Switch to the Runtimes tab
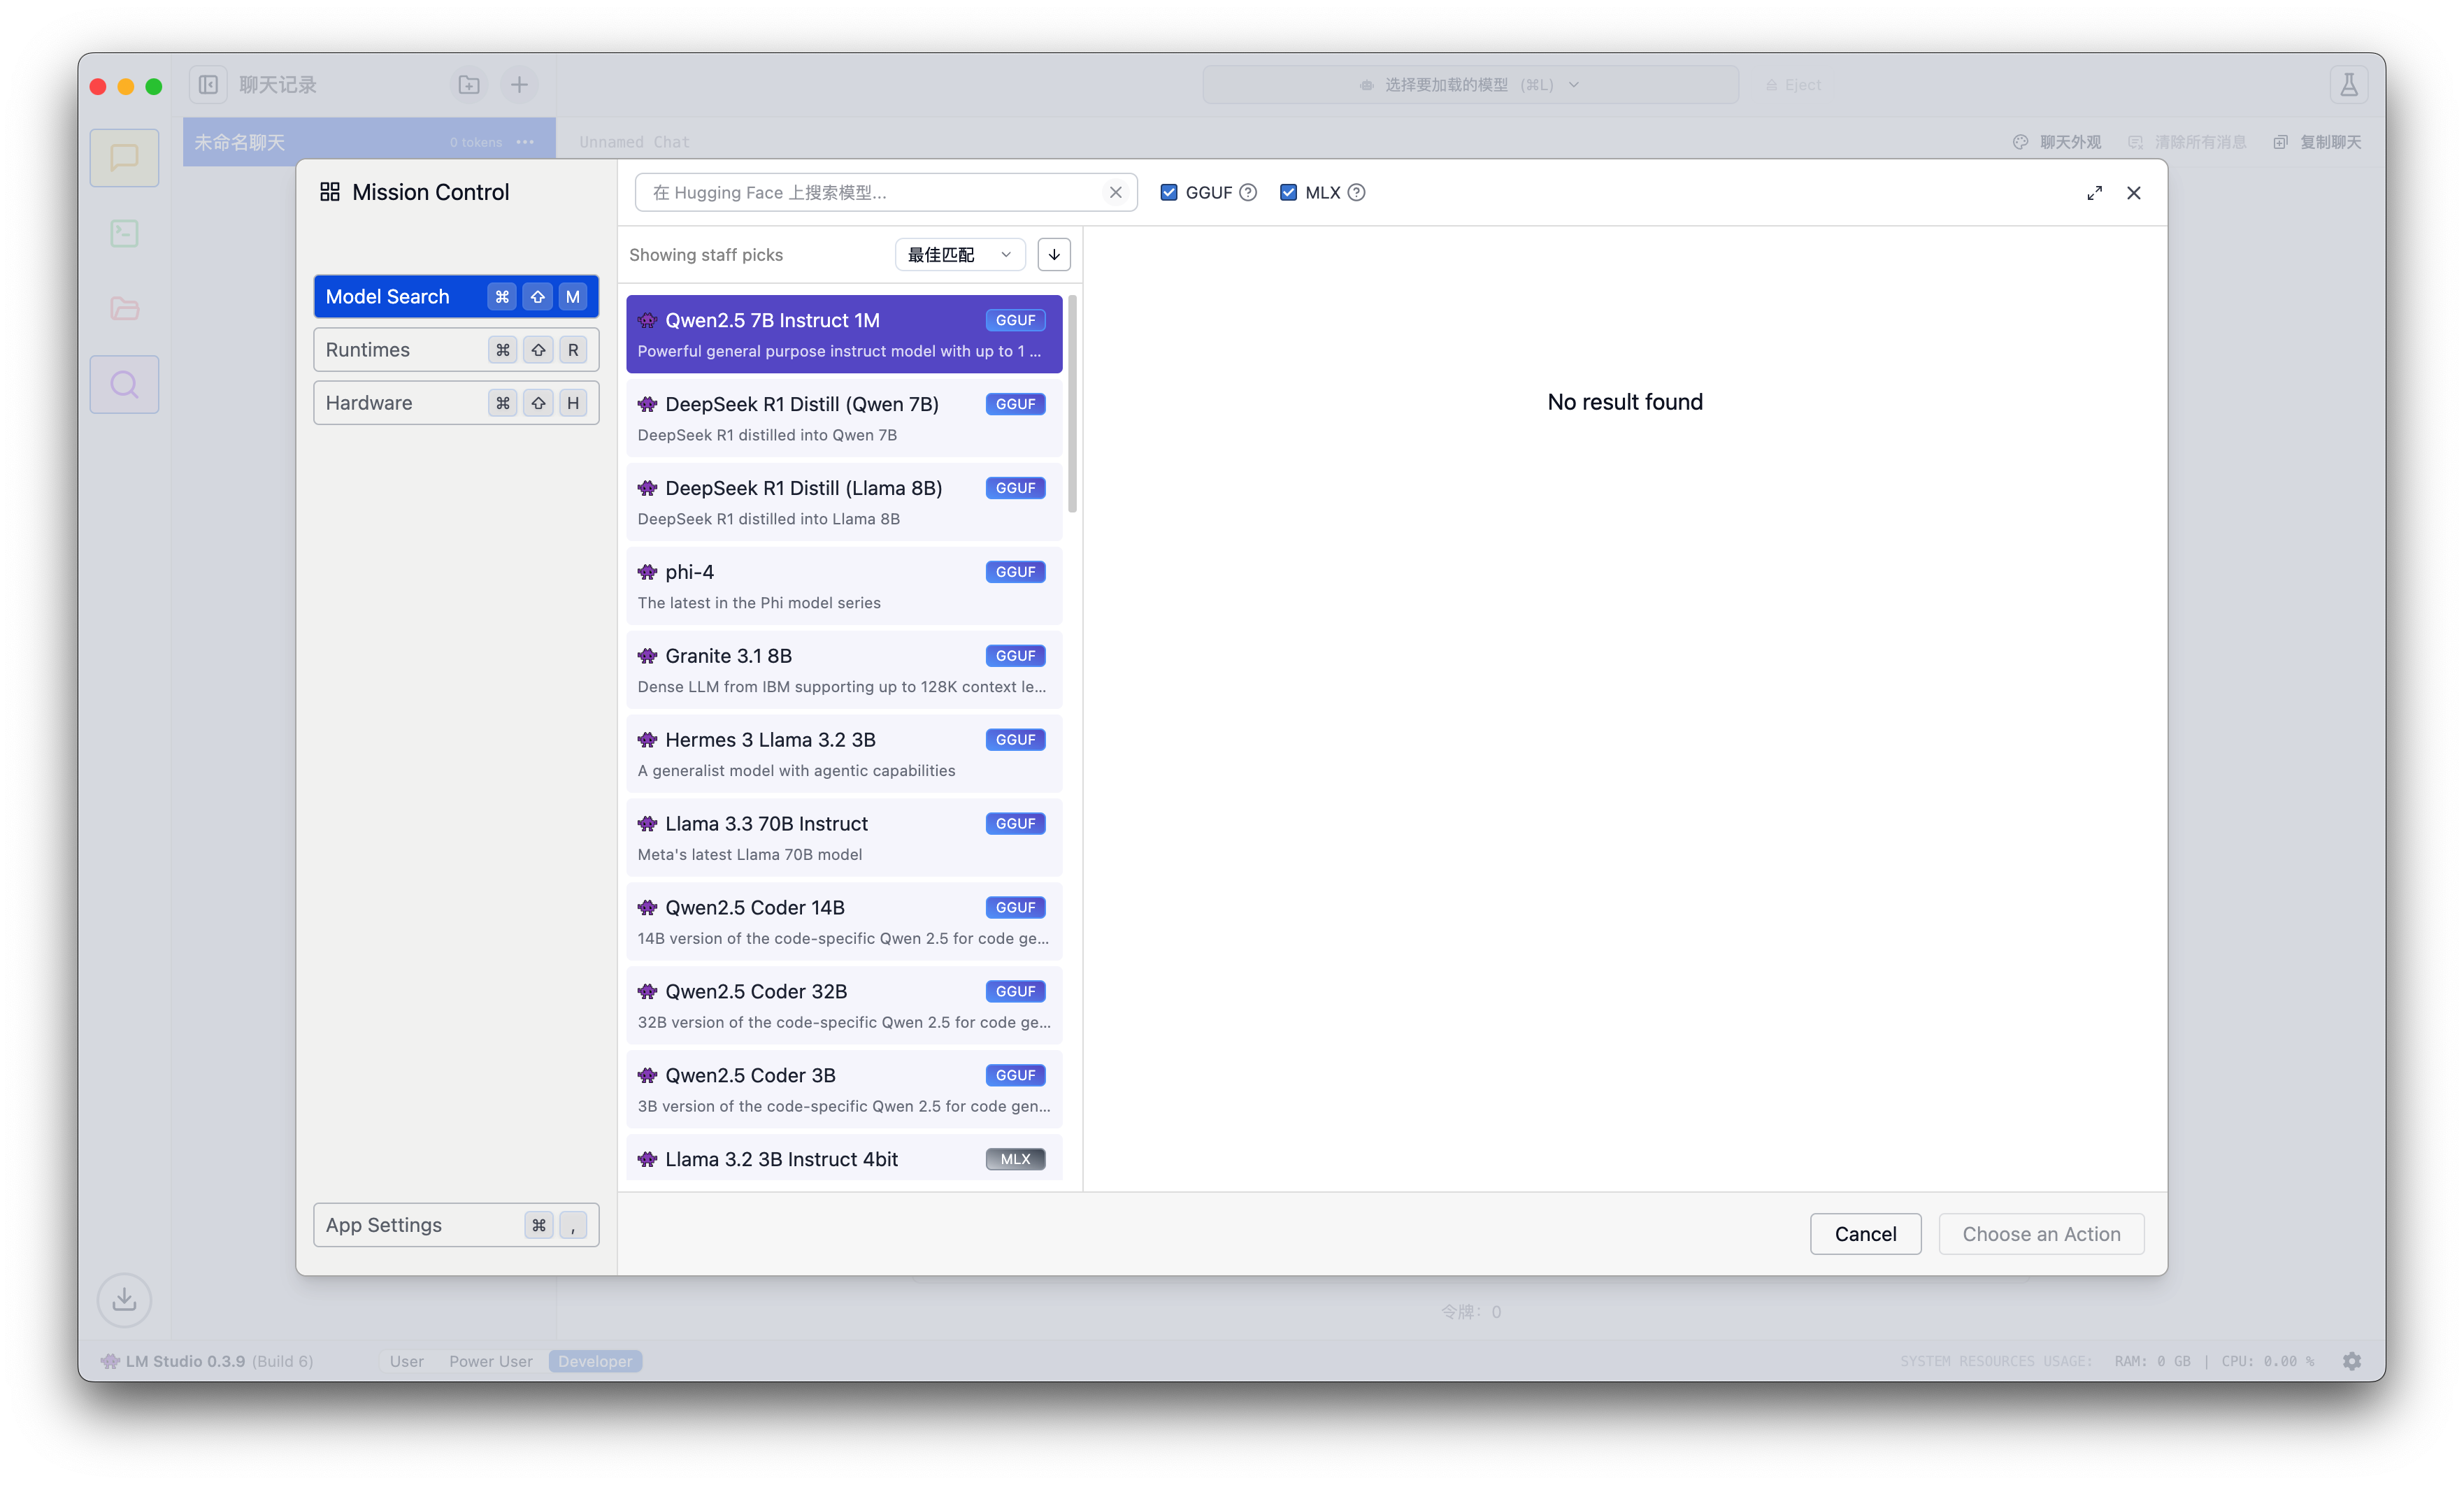Image resolution: width=2464 pixels, height=1485 pixels. click(456, 350)
